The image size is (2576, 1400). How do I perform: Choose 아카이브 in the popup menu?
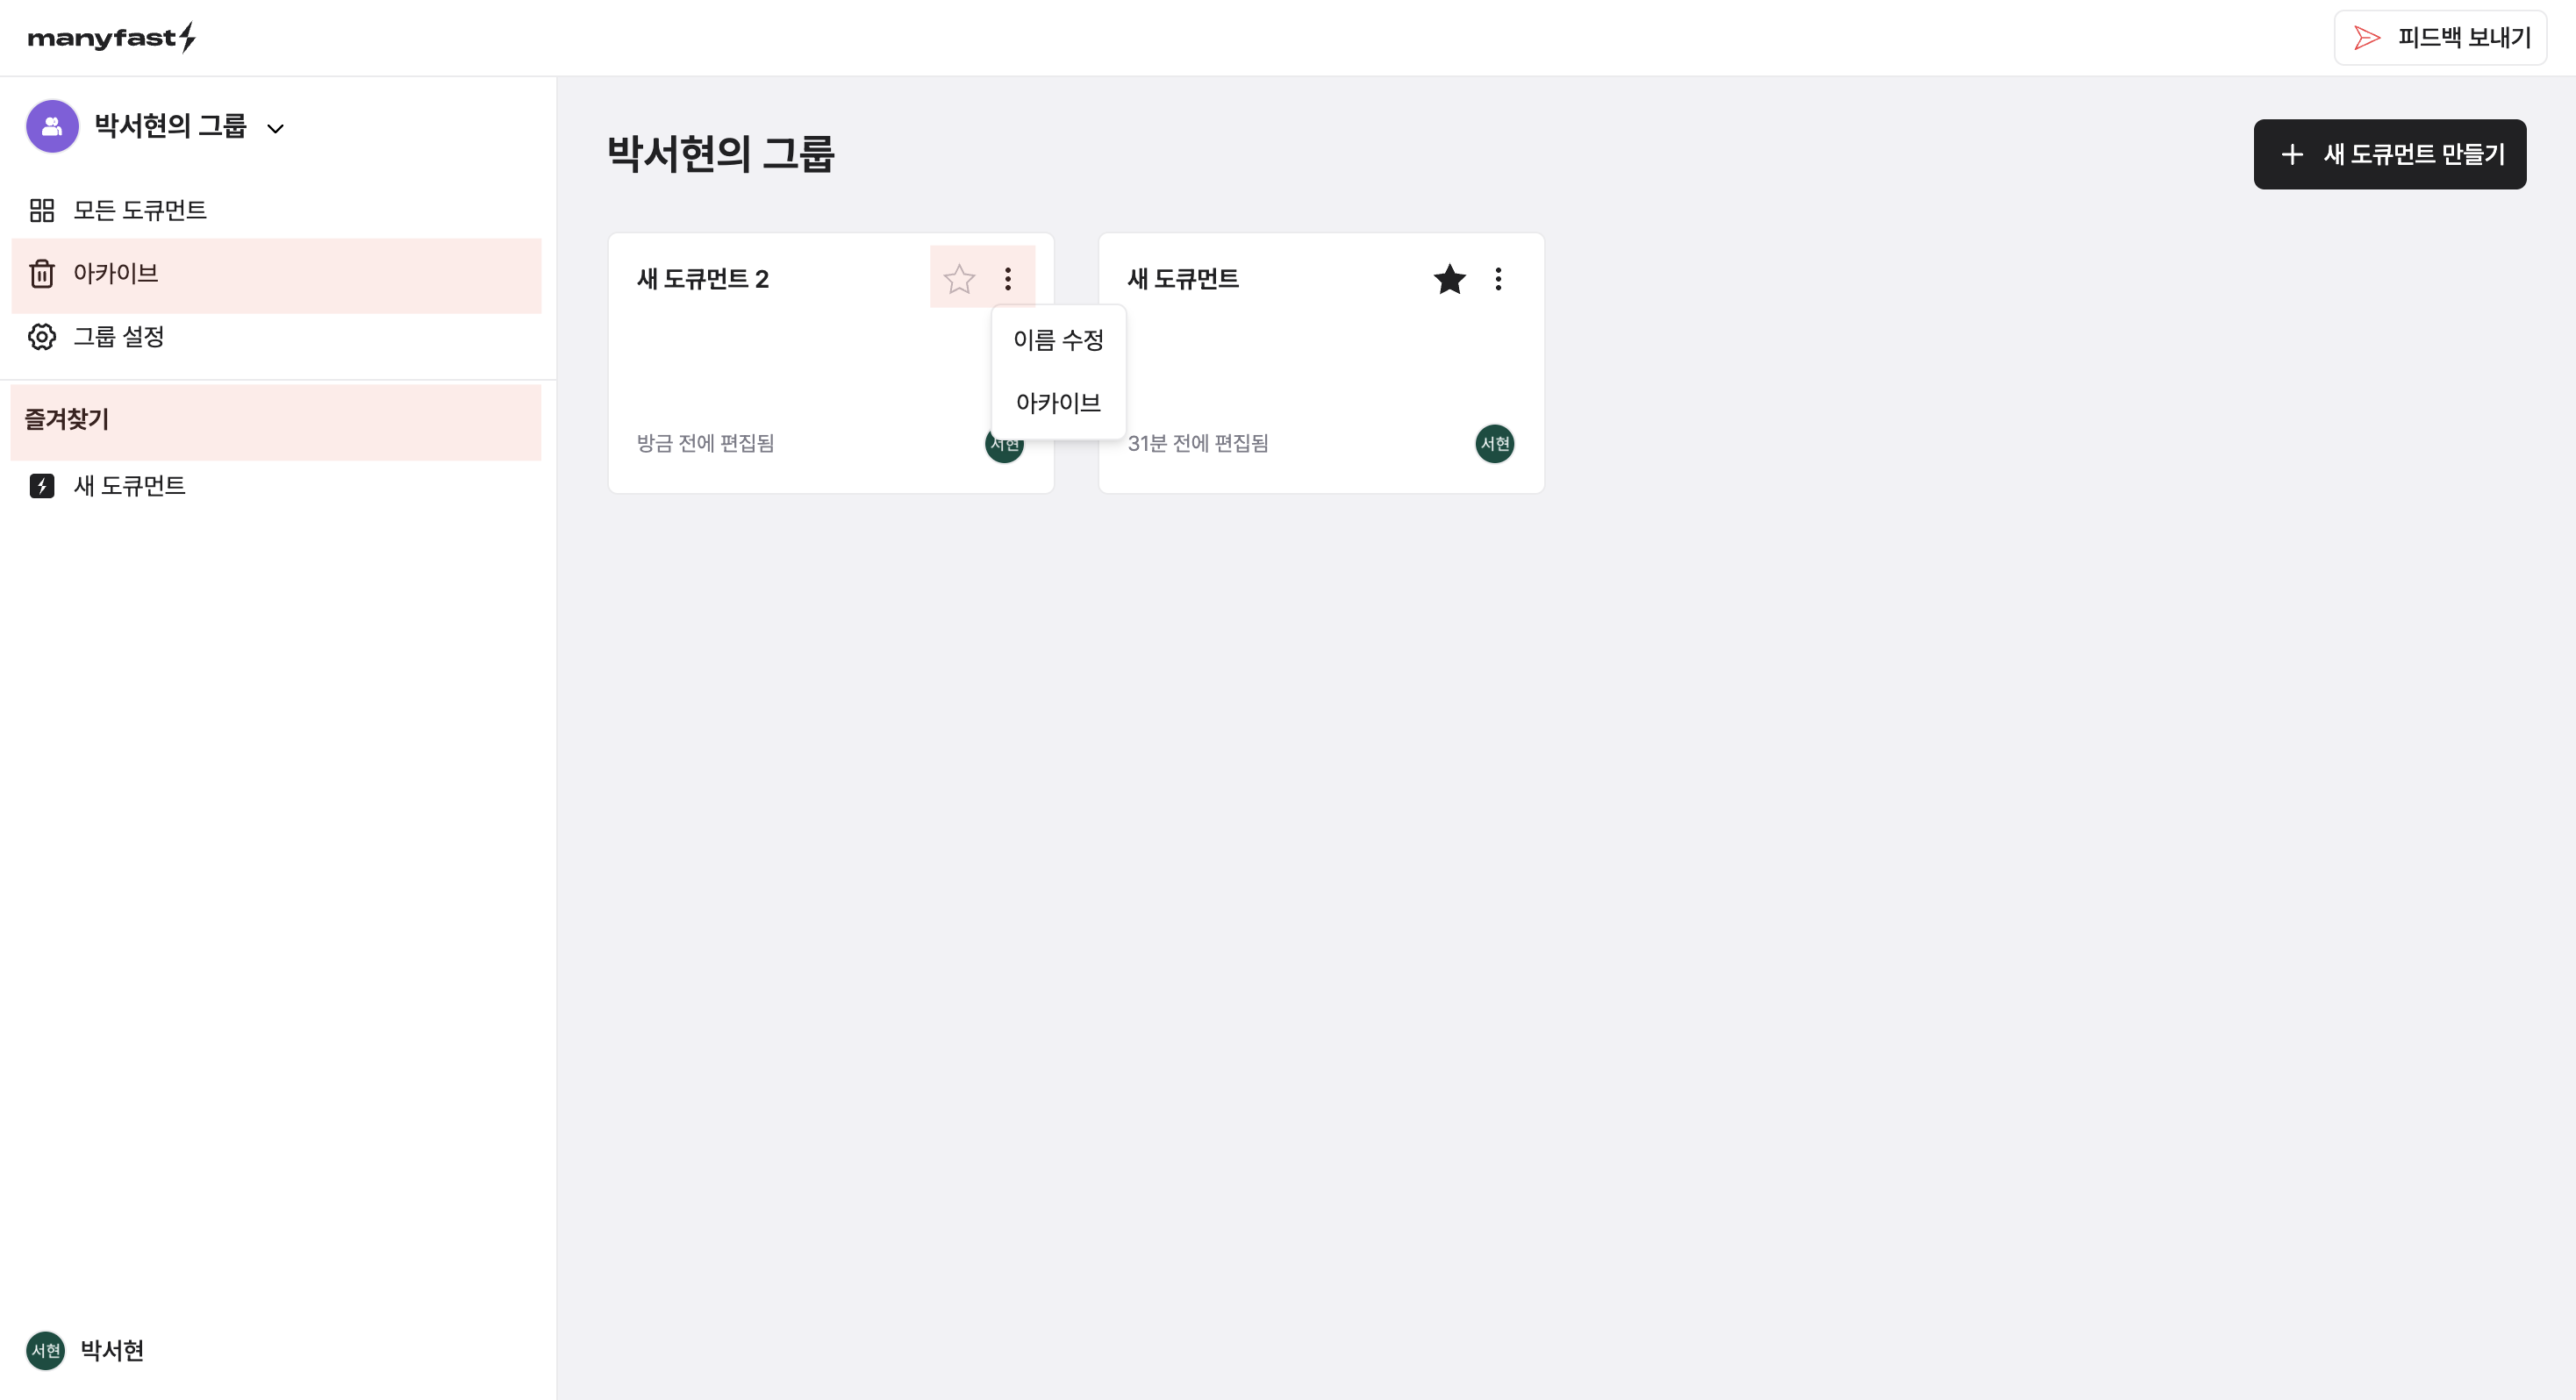point(1058,403)
